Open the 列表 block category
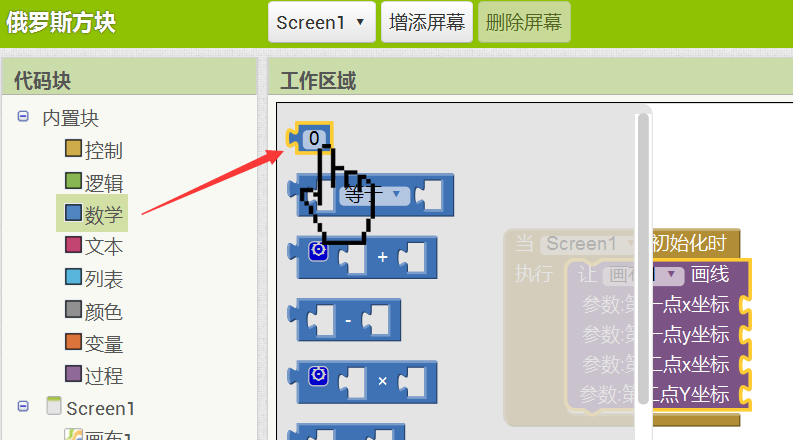 tap(94, 278)
